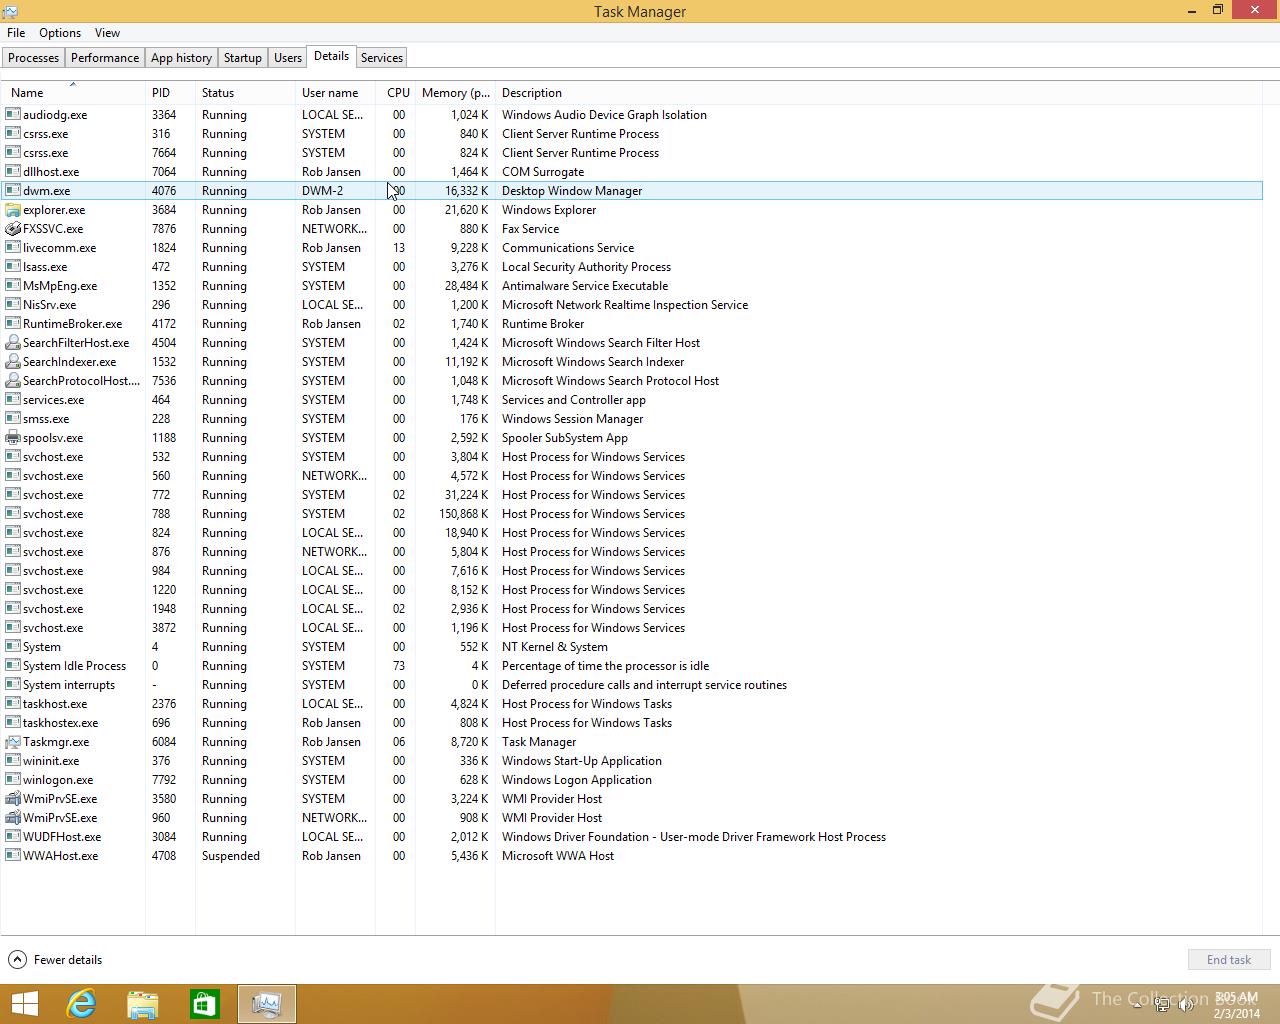Click the Task Manager title bar icon
The height and width of the screenshot is (1024, 1280).
pos(9,11)
